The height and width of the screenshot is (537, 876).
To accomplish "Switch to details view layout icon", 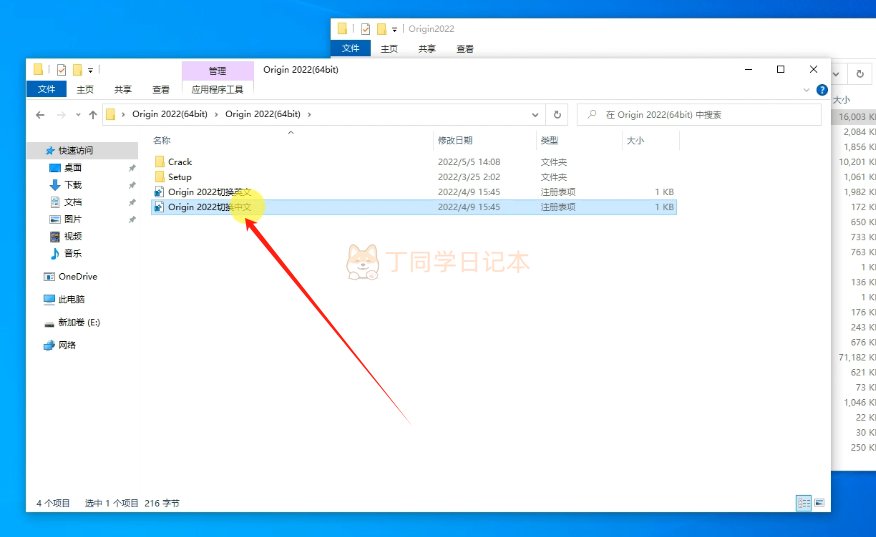I will [804, 503].
